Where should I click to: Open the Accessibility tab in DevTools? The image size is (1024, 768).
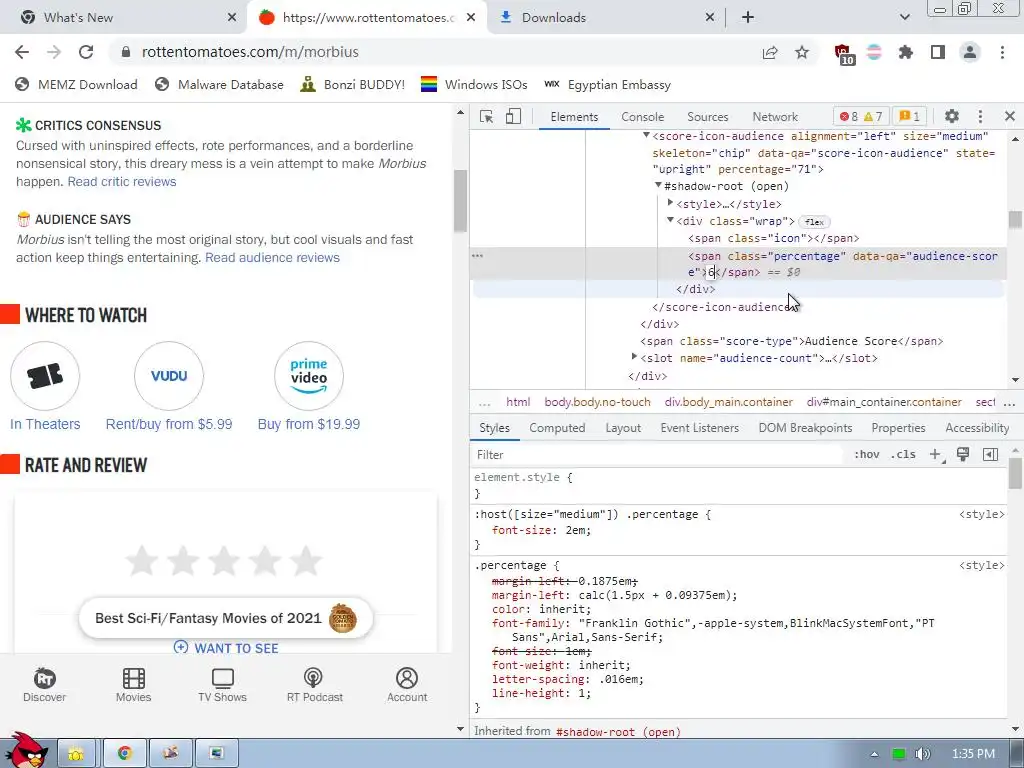(977, 428)
